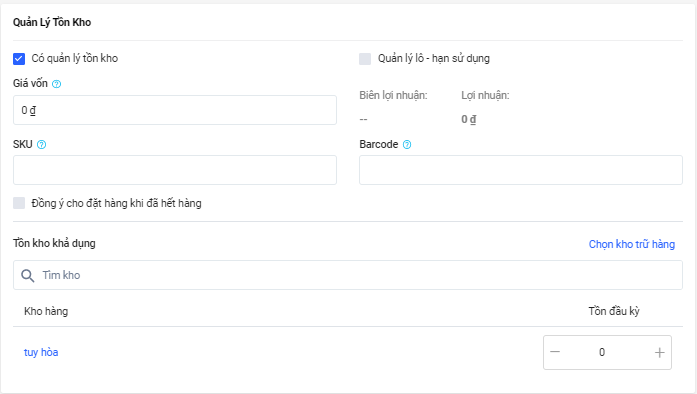Open the tuy hòa warehouse link
This screenshot has height=394, width=697.
click(41, 352)
